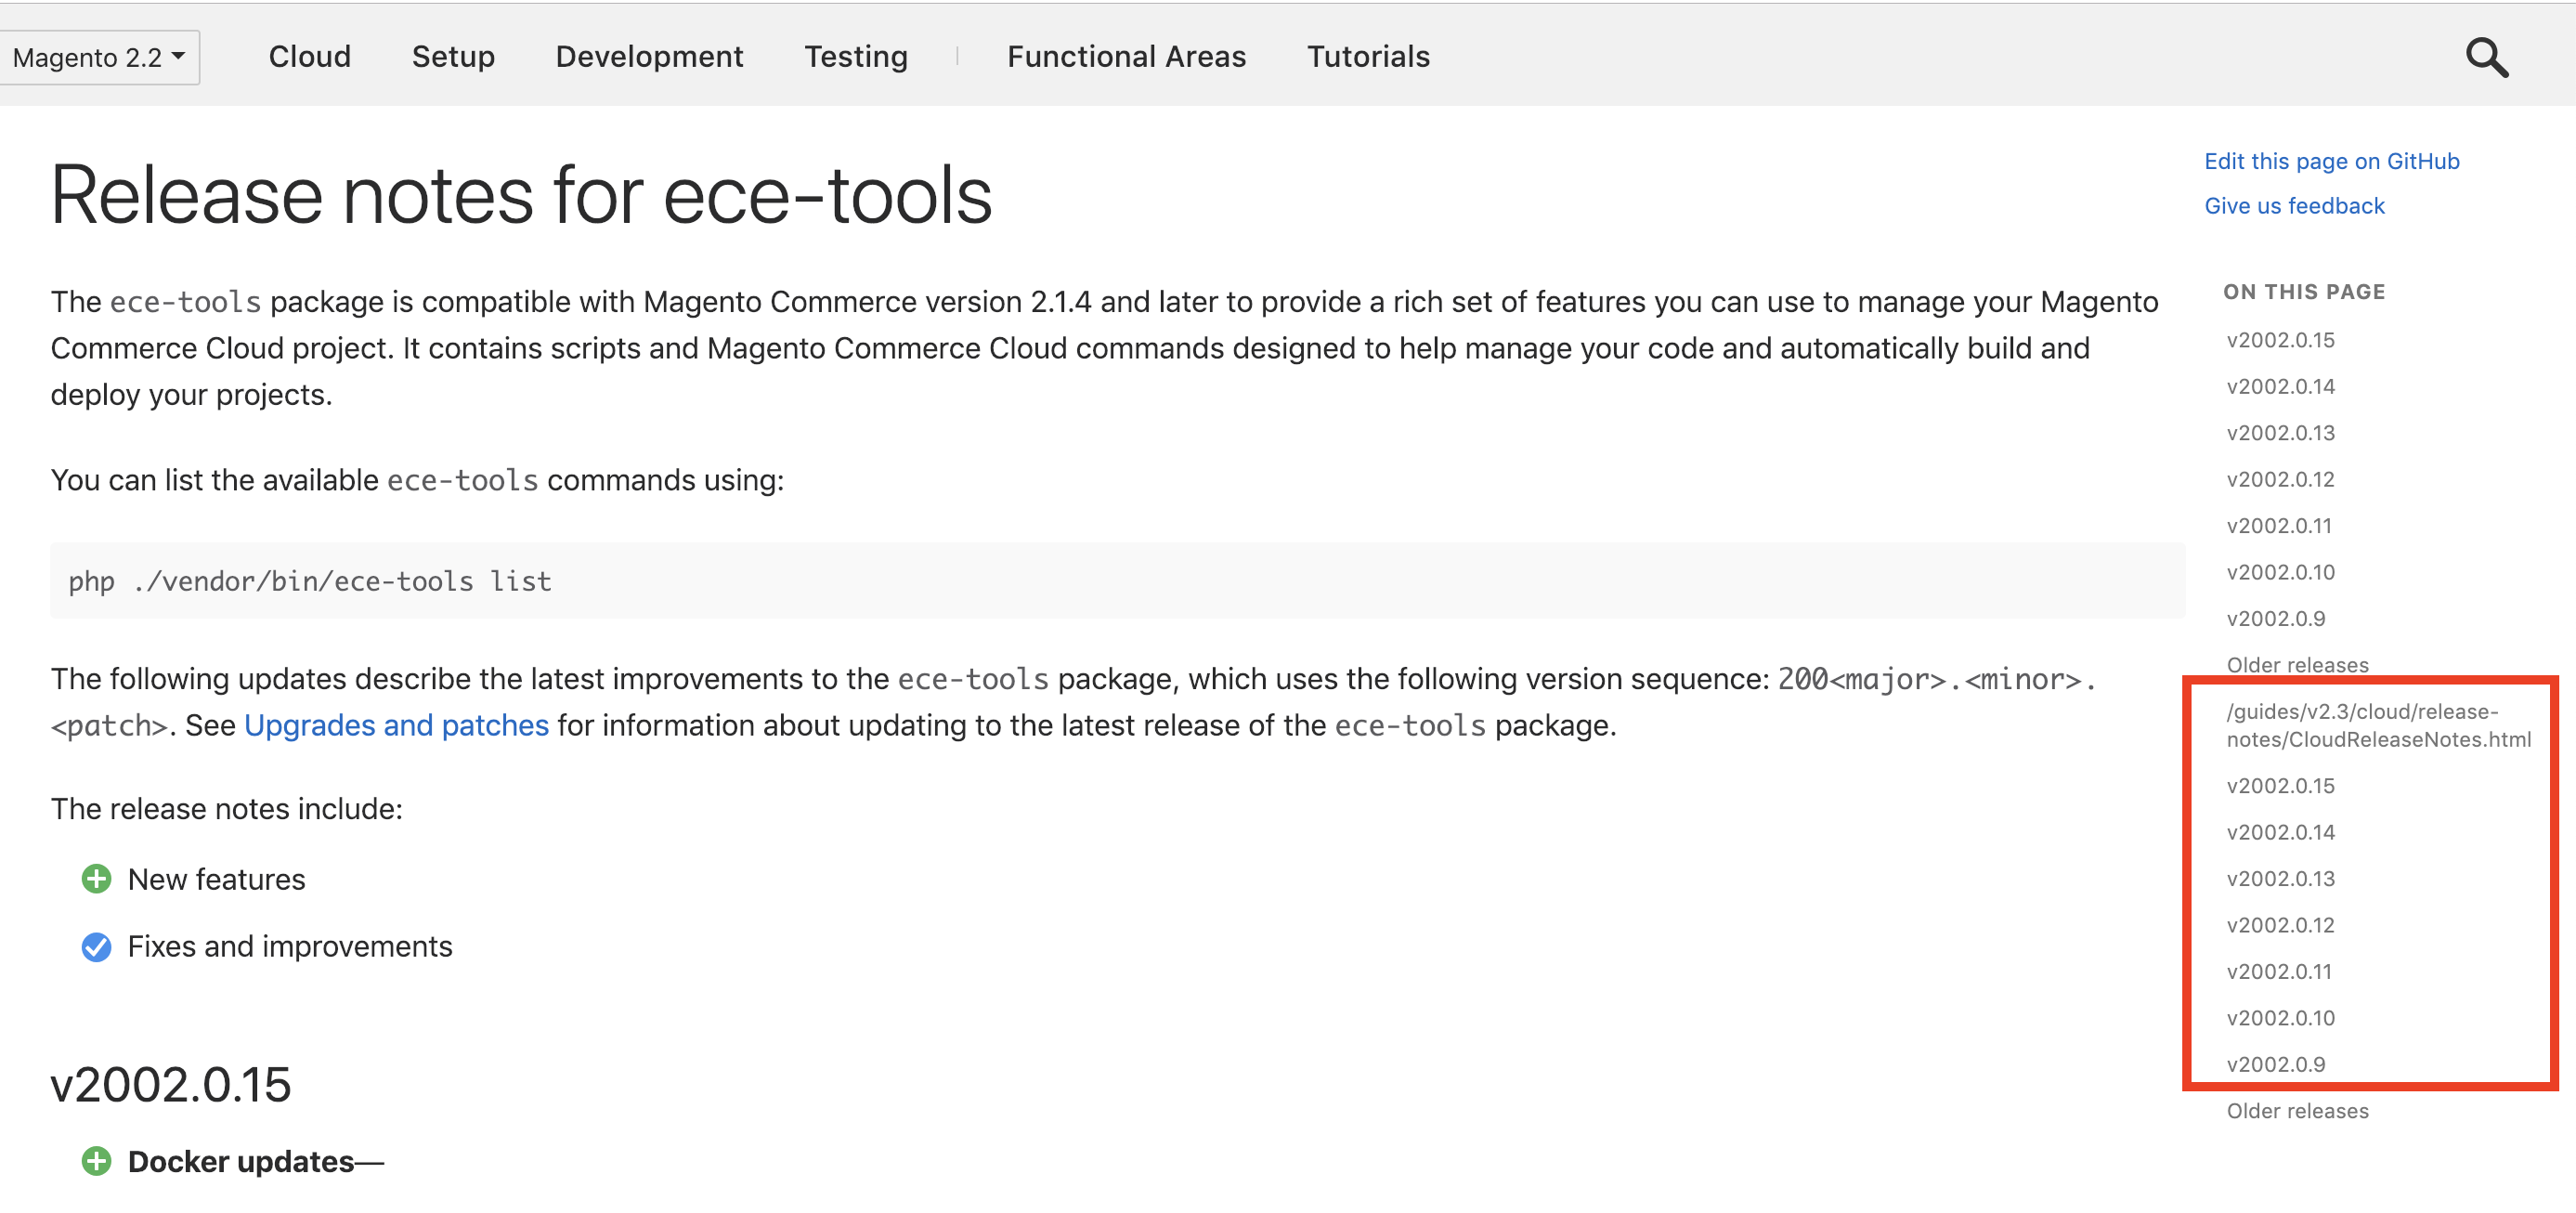Click the CloudReleaseNotes.html path link
The image size is (2576, 1213).
(2376, 725)
